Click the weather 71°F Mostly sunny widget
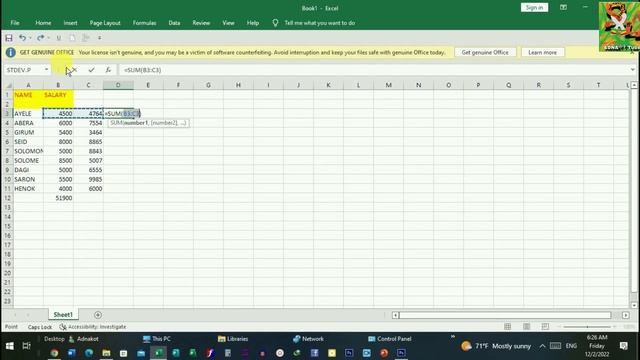640x360 pixels. click(x=496, y=346)
